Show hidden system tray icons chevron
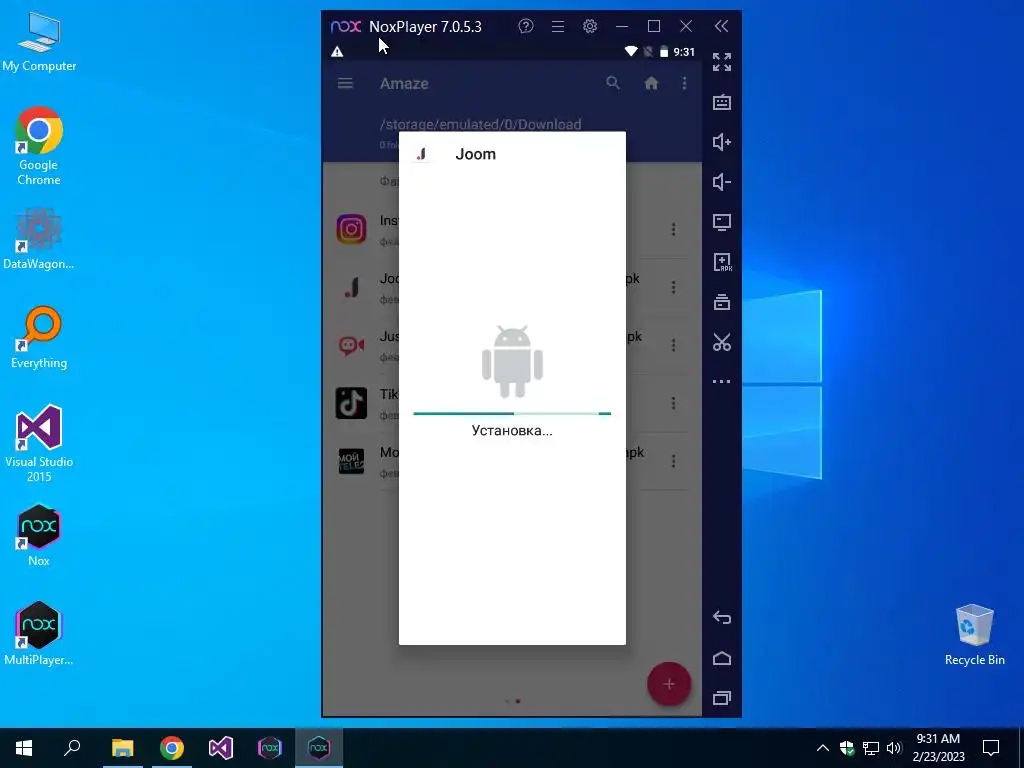This screenshot has height=768, width=1024. (823, 748)
